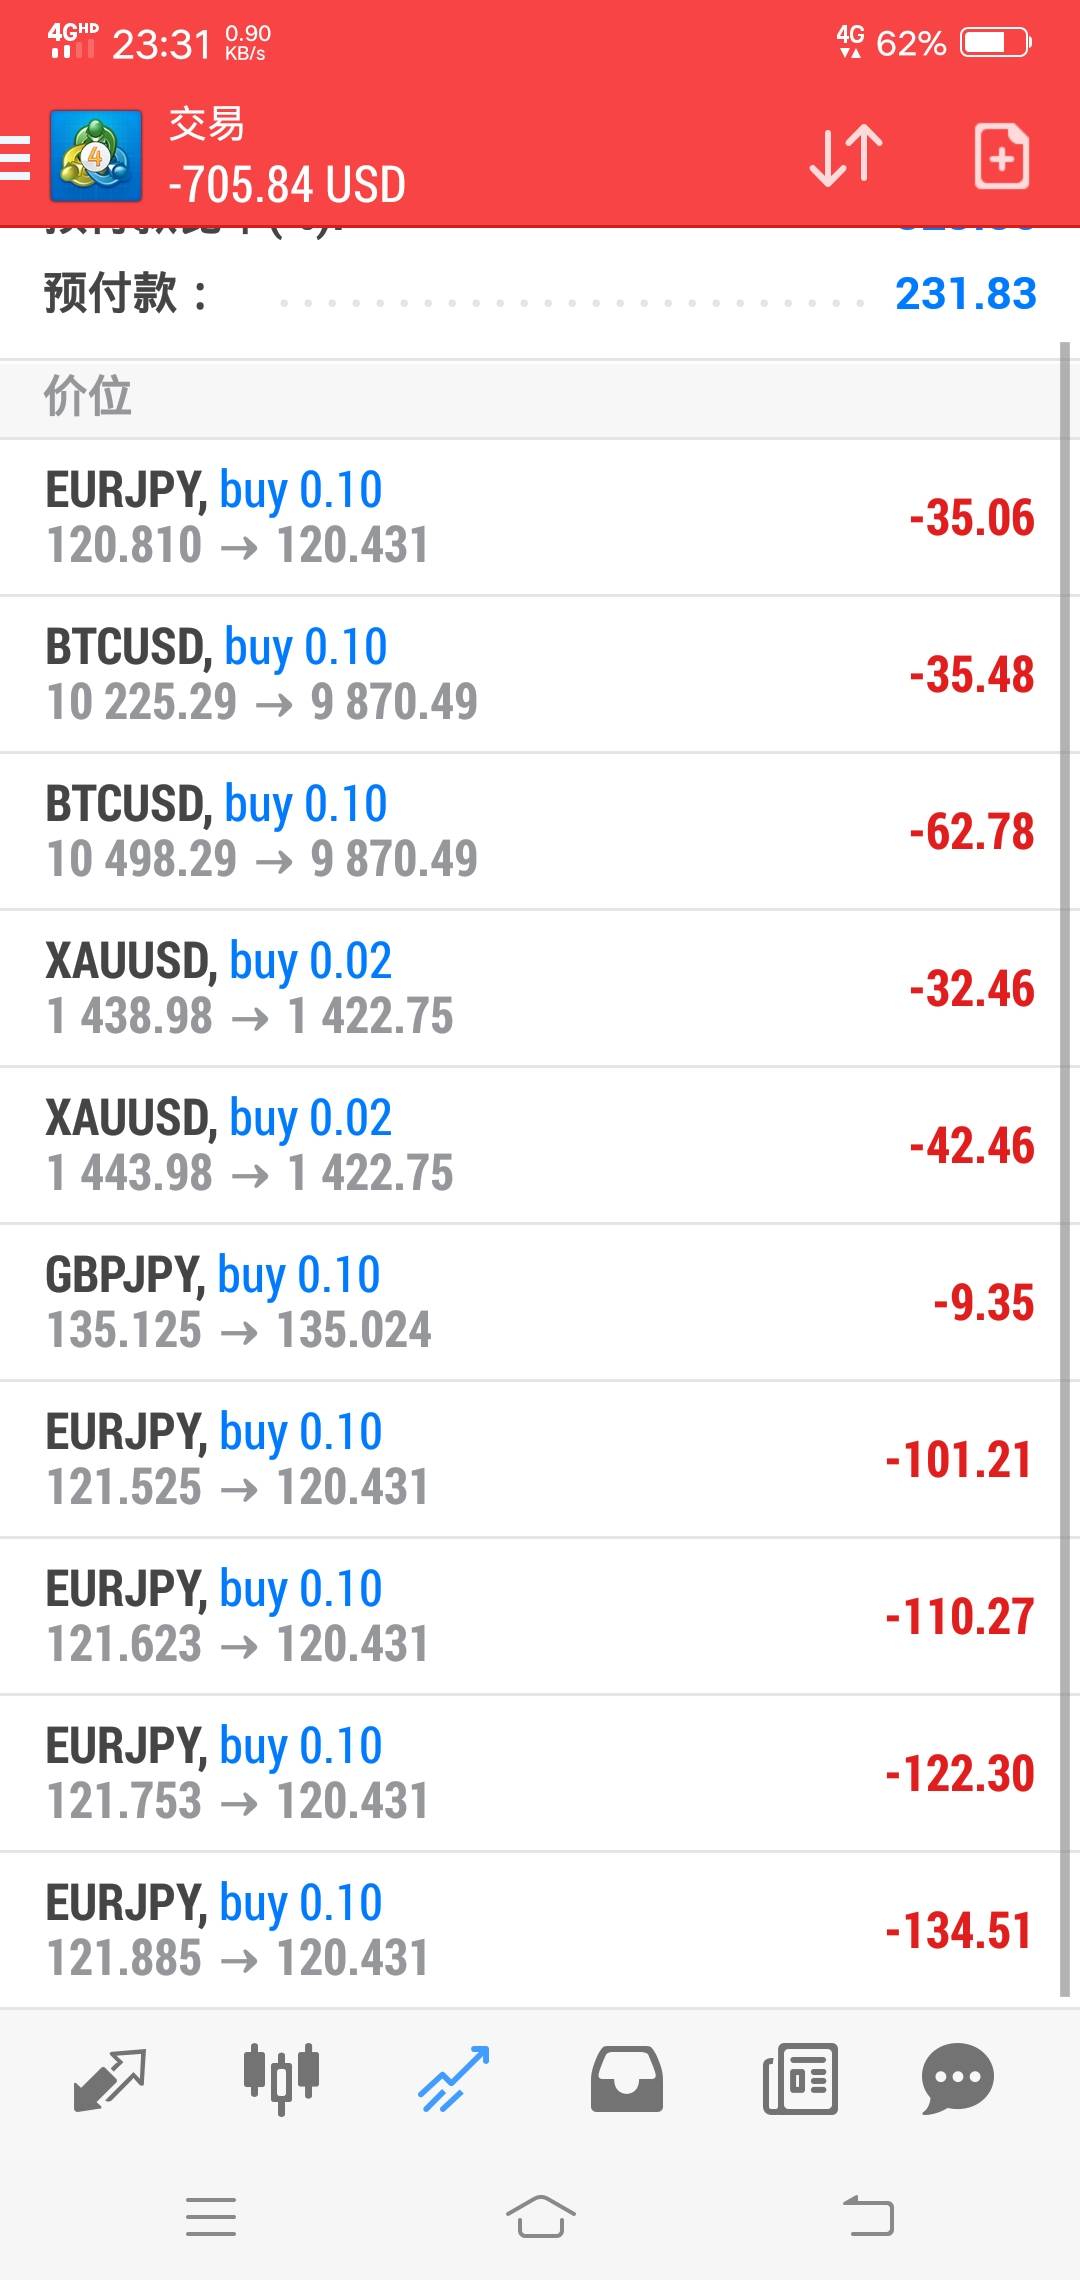The image size is (1080, 2280).
Task: Tap the EURJPY position losing -134.51
Action: pyautogui.click(x=530, y=1930)
